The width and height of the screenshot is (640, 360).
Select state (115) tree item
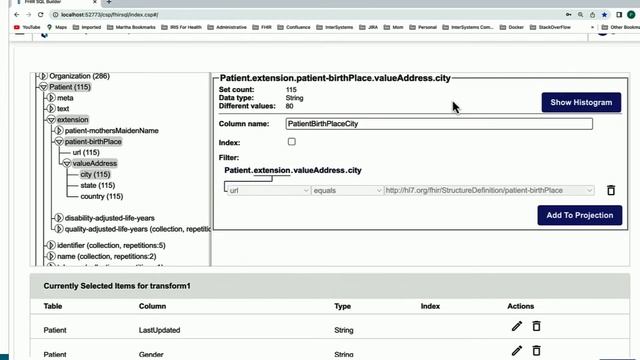pyautogui.click(x=98, y=185)
